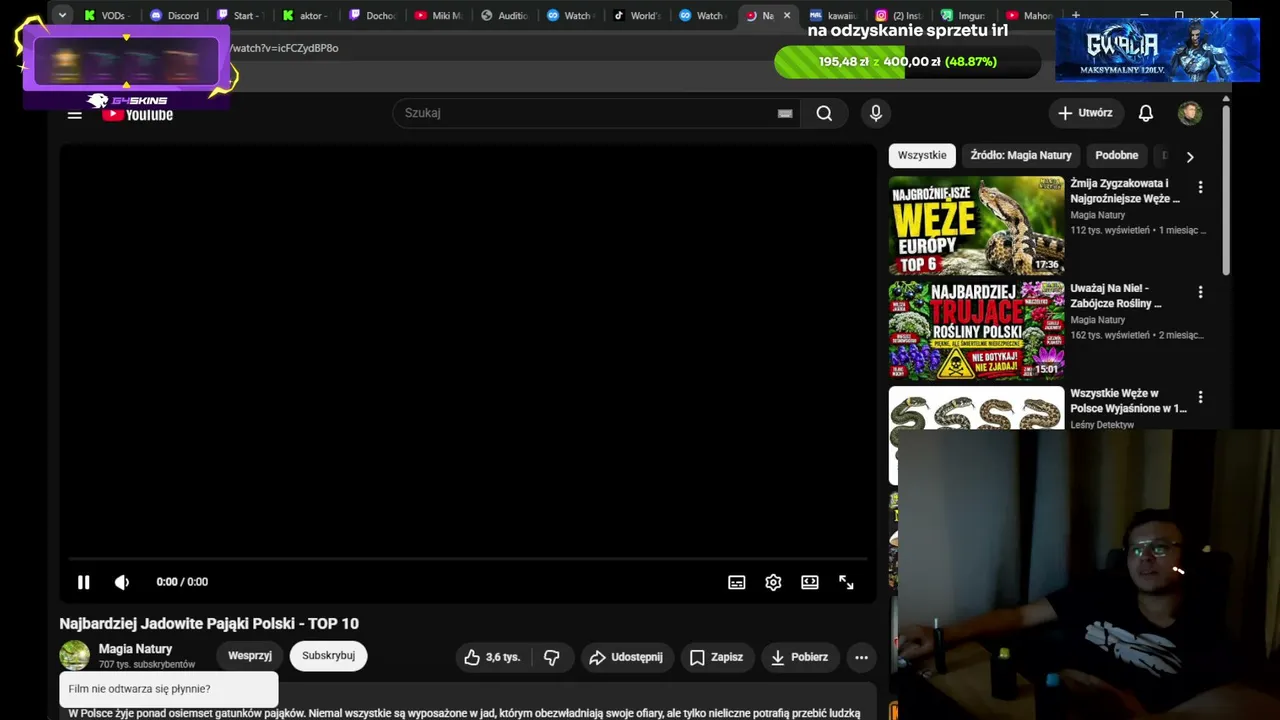This screenshot has width=1280, height=720.
Task: Select the Źródło: Magia Natury chip
Action: (x=1021, y=155)
